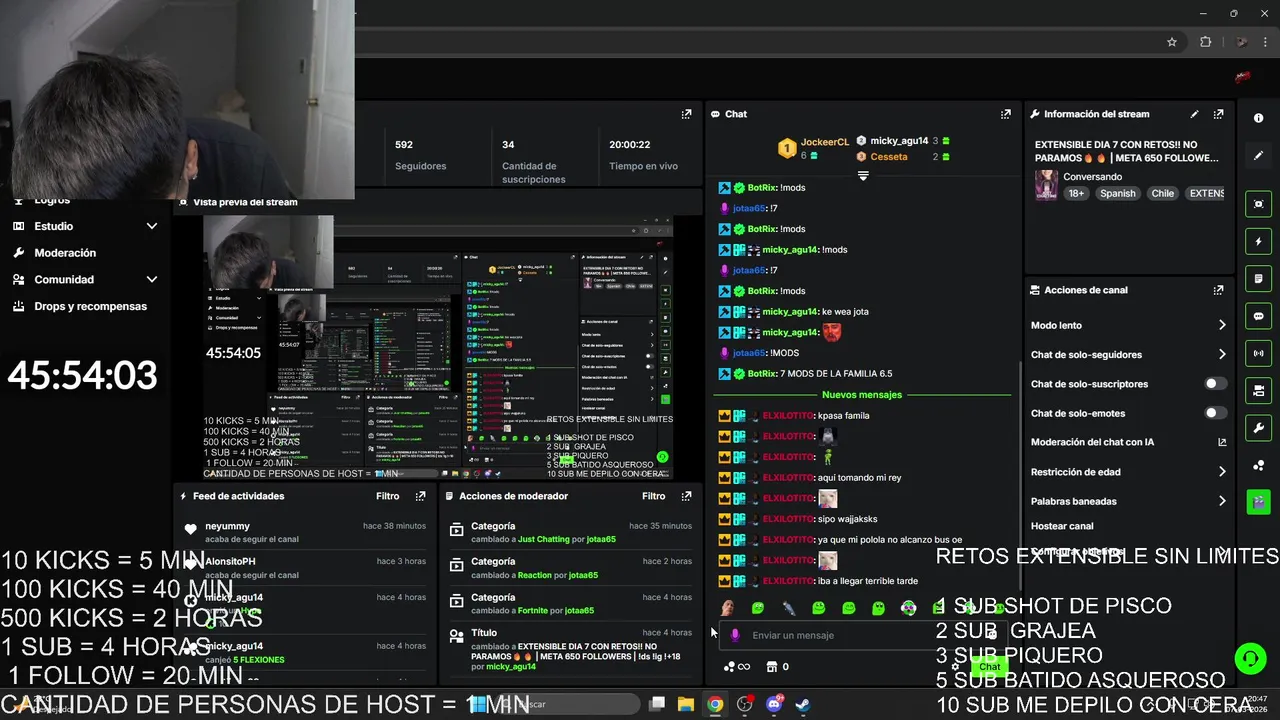Click browser extensions puzzle icon
This screenshot has height=720, width=1280.
[1205, 42]
